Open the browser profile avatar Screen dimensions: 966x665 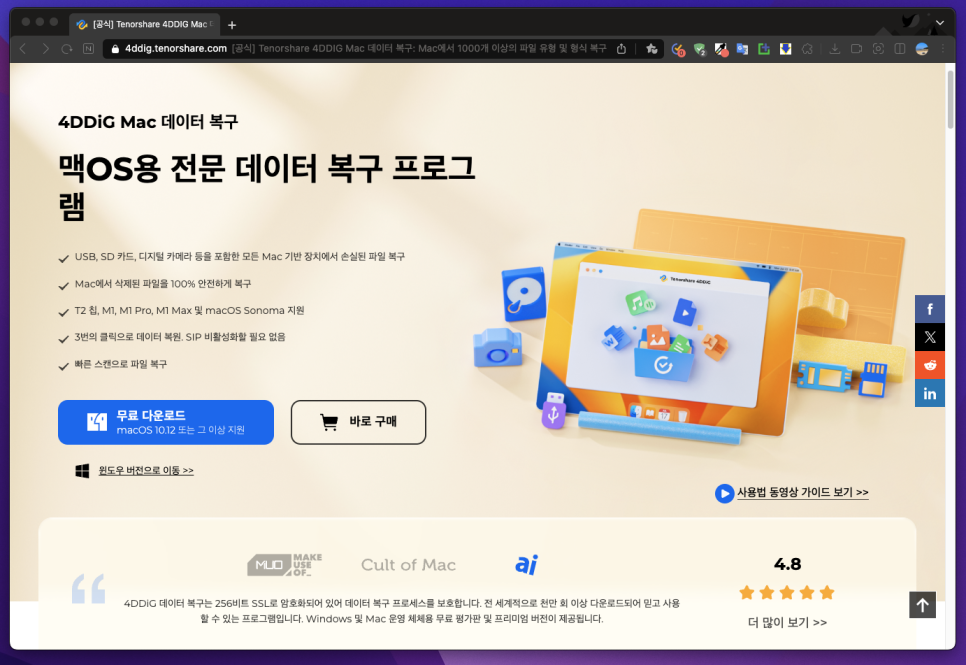(x=922, y=49)
